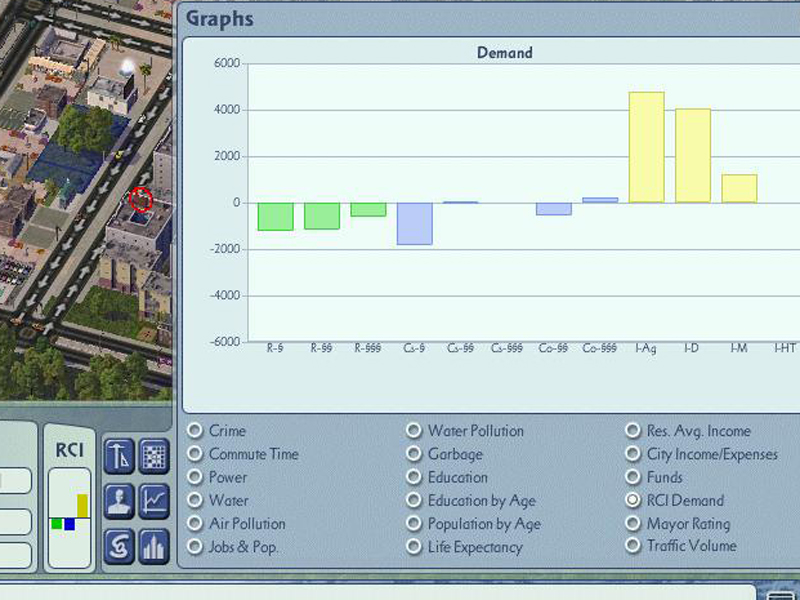
Task: Click the red circle marker on the city map
Action: tap(140, 200)
